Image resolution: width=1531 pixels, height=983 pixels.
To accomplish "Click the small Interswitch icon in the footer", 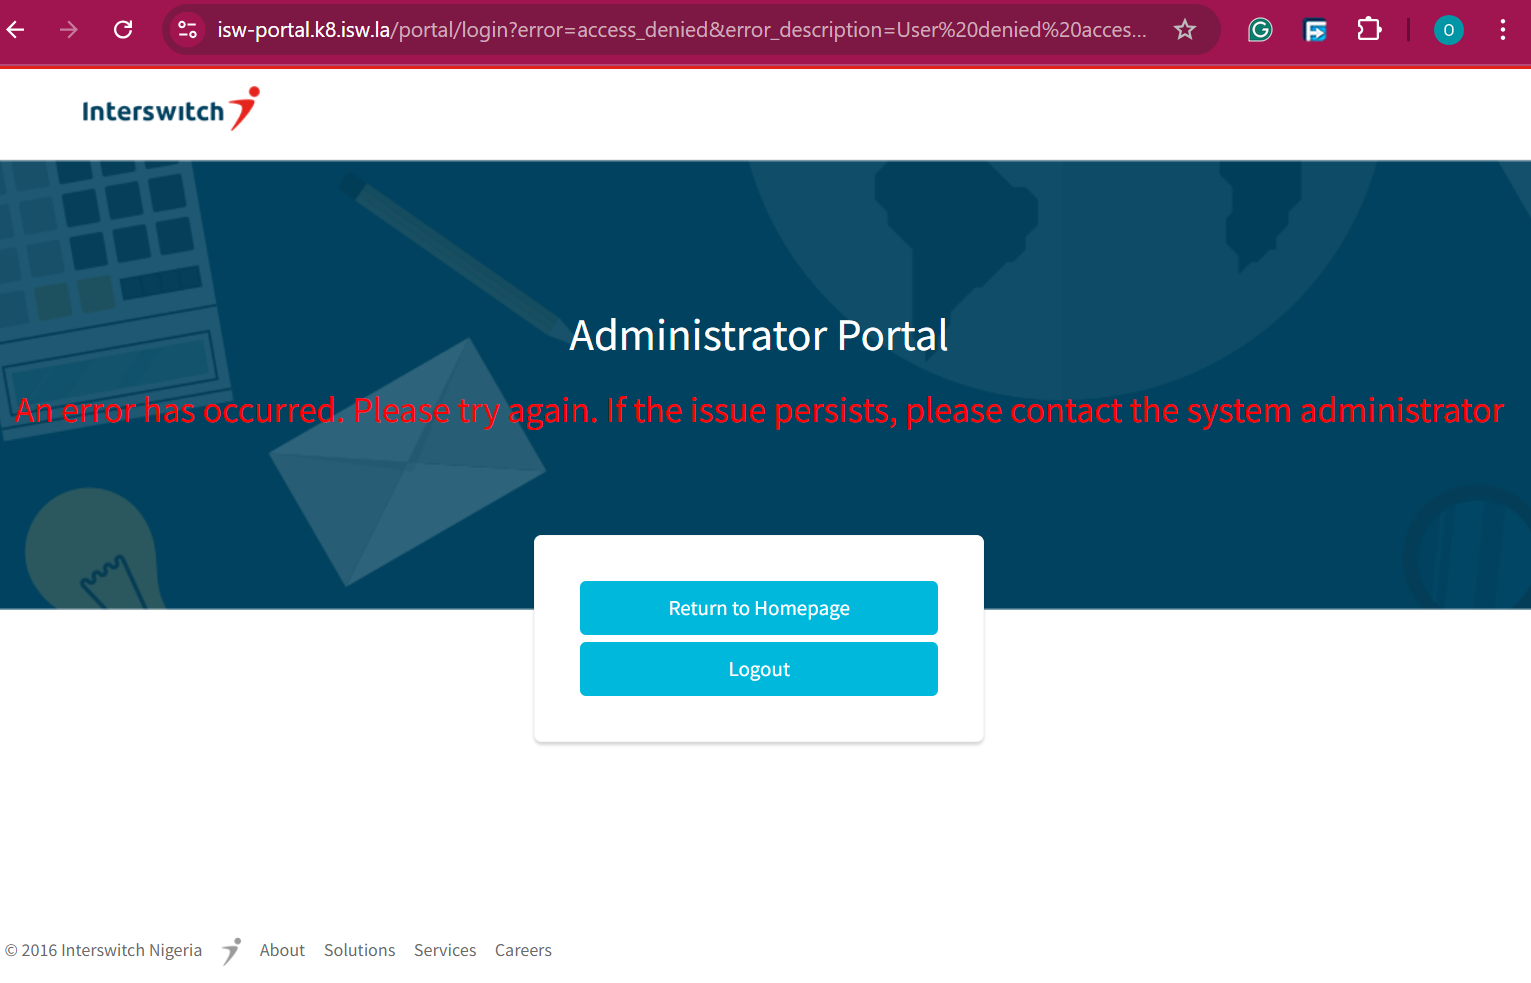I will [231, 950].
